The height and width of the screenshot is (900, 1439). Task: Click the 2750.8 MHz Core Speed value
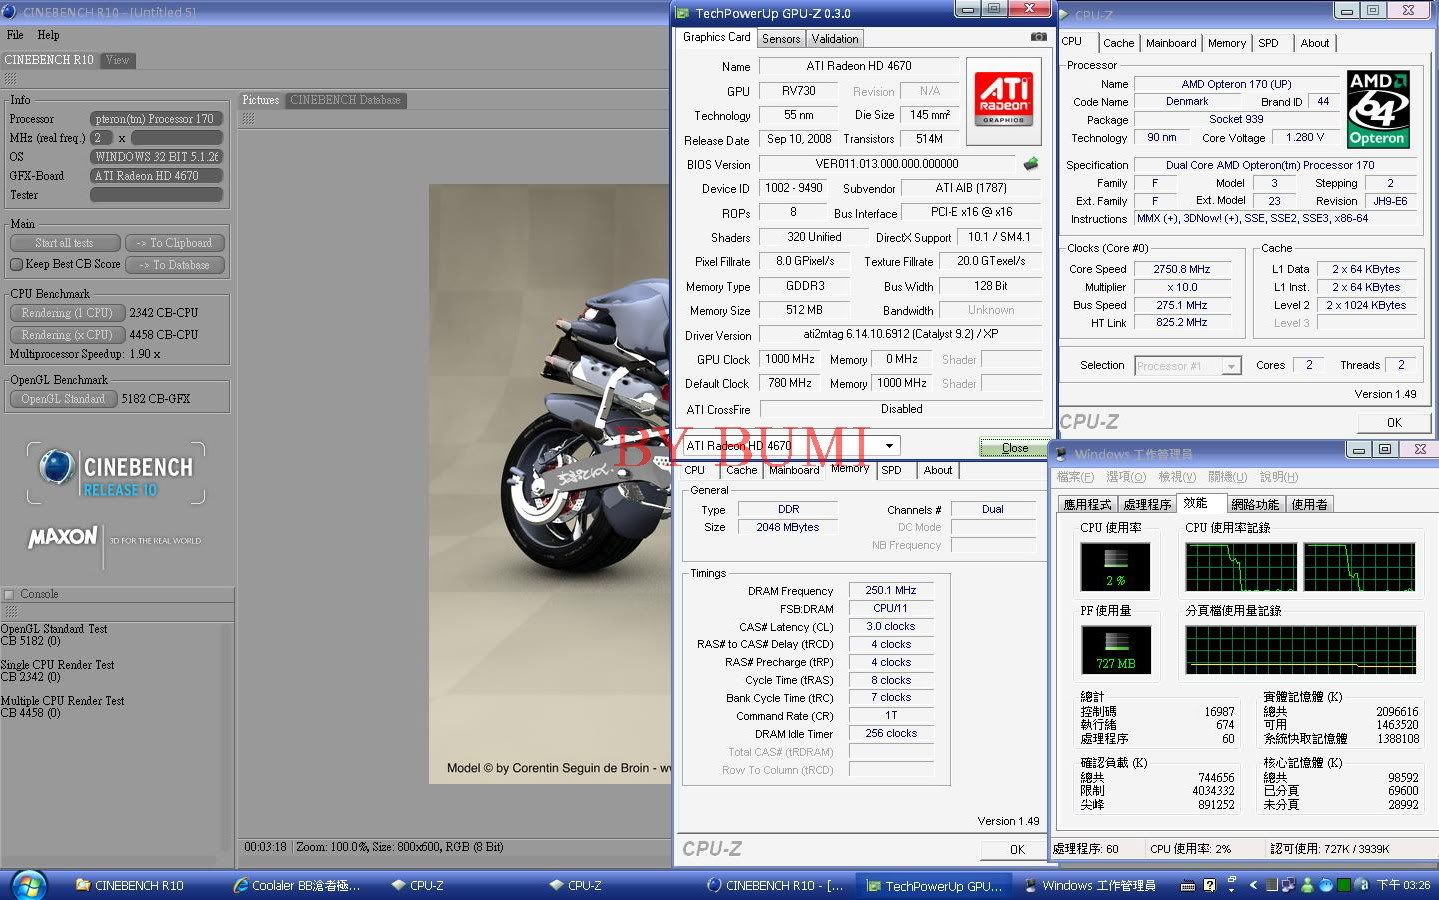(x=1182, y=269)
